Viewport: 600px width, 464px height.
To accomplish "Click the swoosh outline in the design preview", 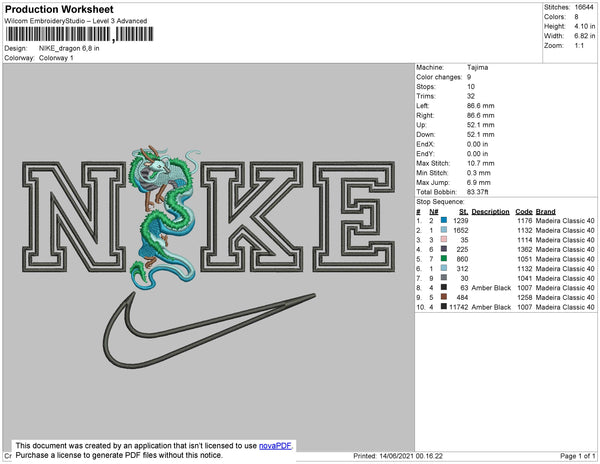I will coord(209,330).
